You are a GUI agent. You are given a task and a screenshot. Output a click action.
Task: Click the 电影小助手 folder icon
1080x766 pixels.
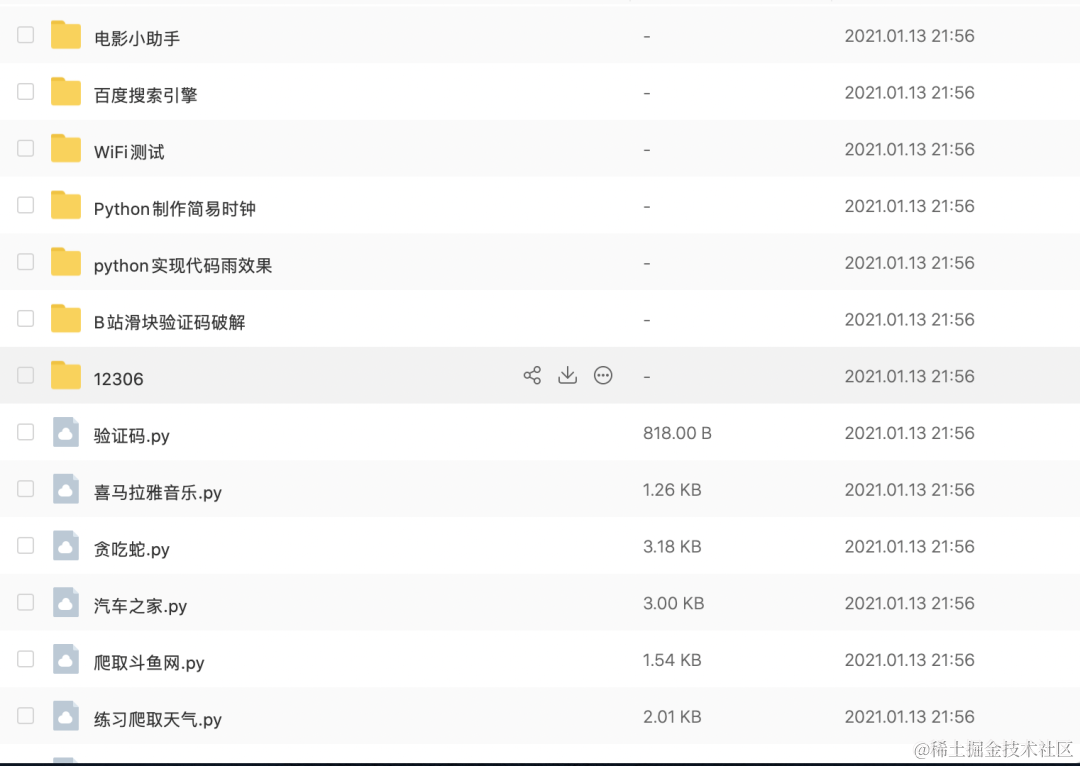[x=66, y=35]
